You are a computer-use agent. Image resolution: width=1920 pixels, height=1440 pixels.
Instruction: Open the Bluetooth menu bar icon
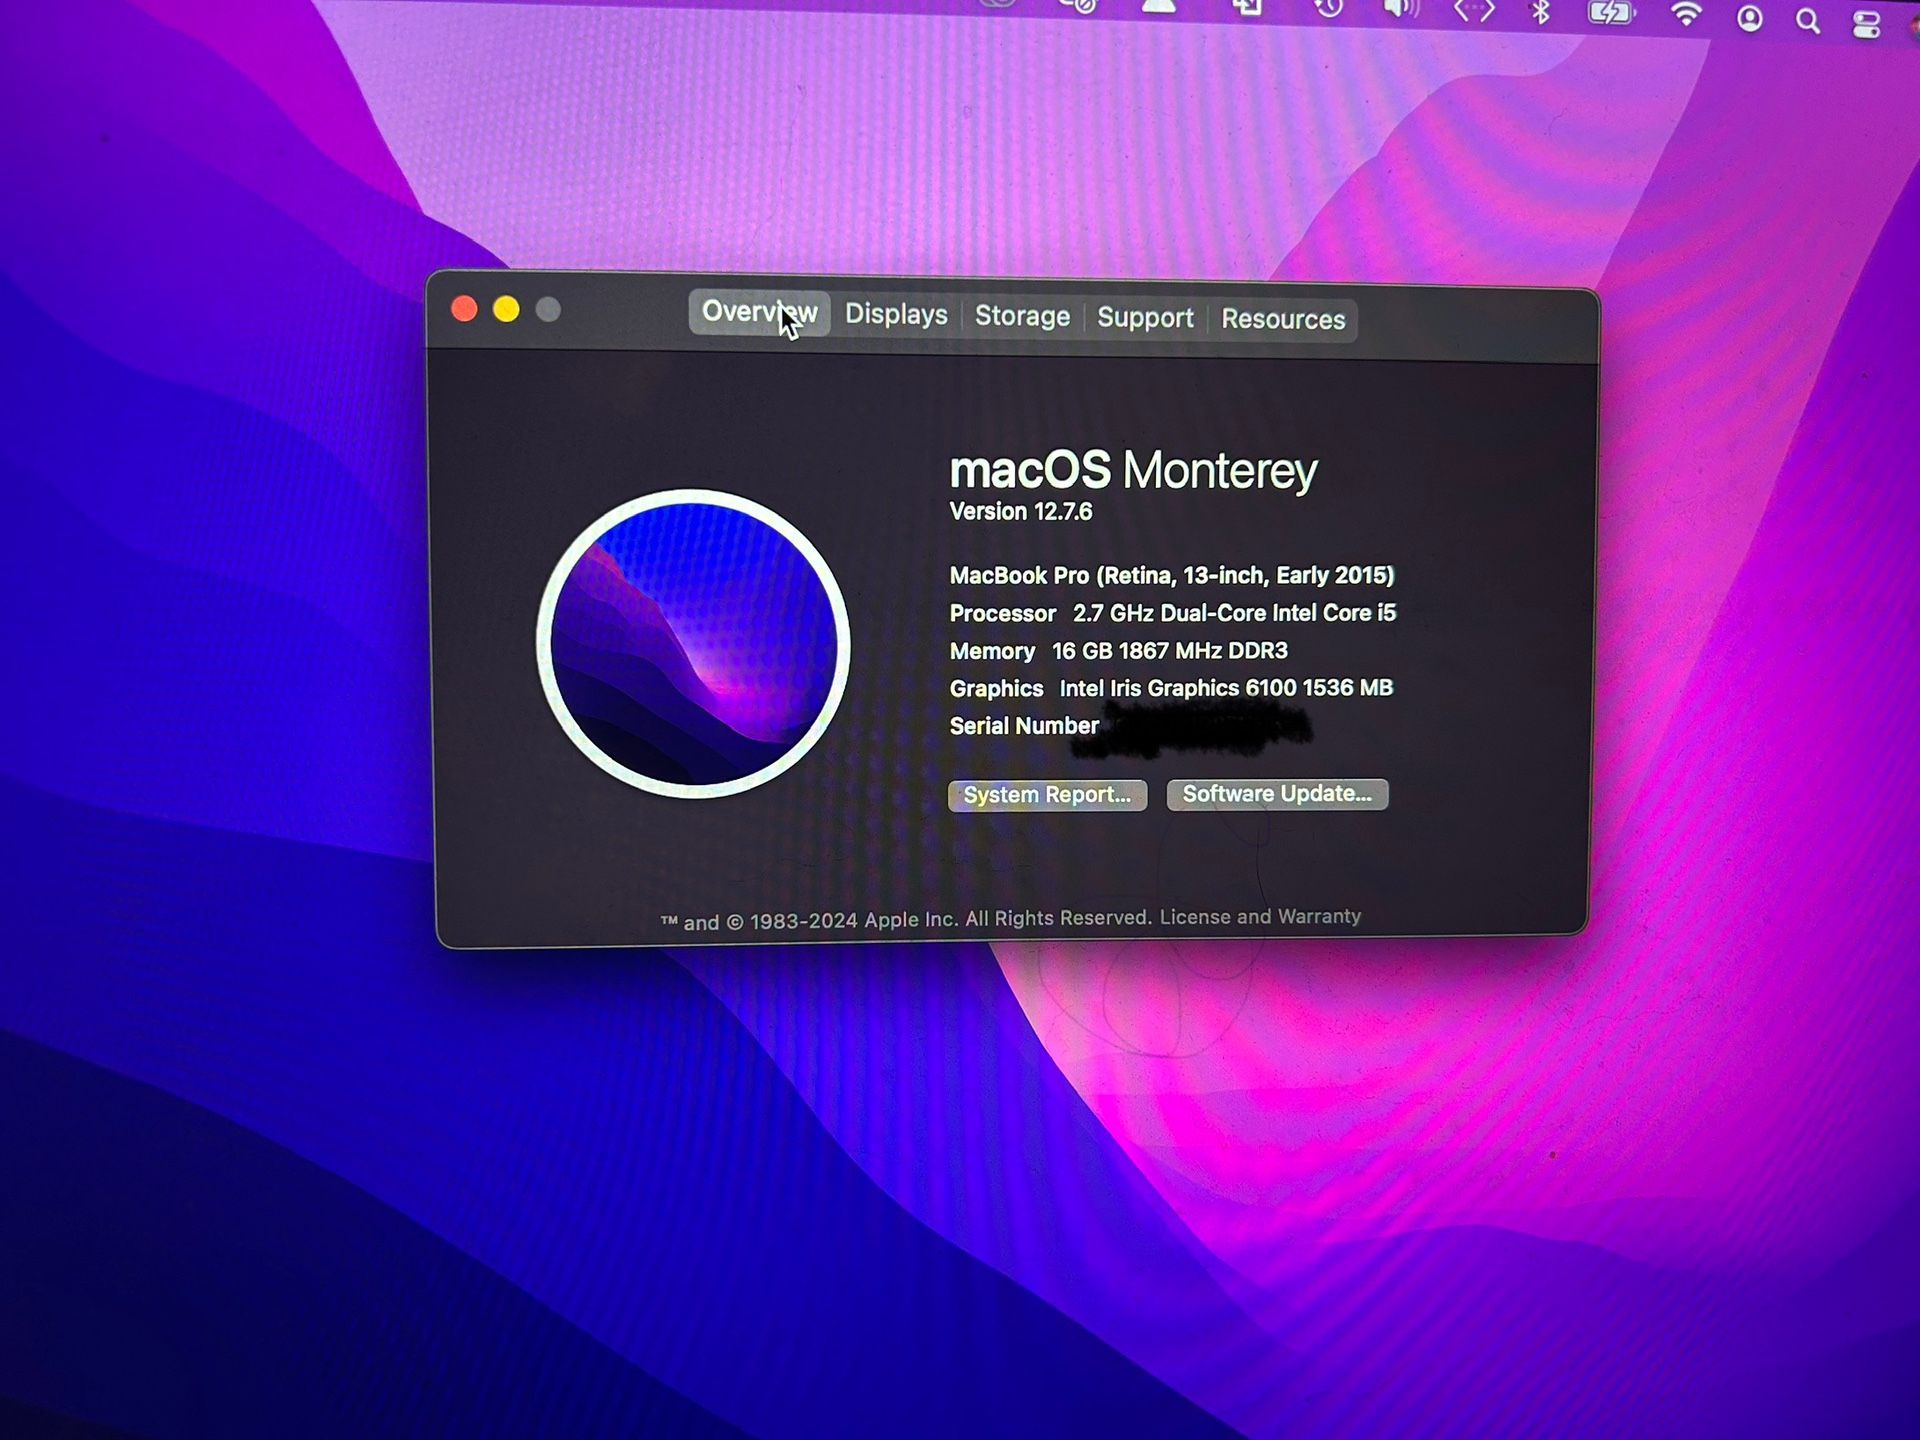click(1541, 13)
